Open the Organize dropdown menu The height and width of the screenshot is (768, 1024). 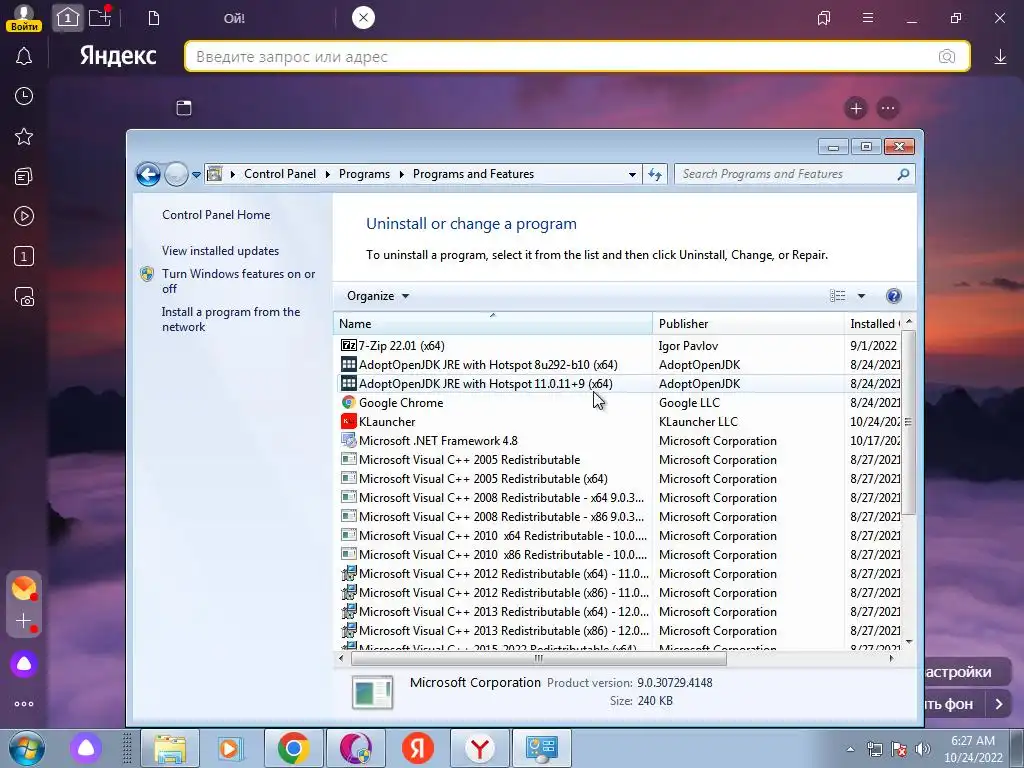coord(377,296)
